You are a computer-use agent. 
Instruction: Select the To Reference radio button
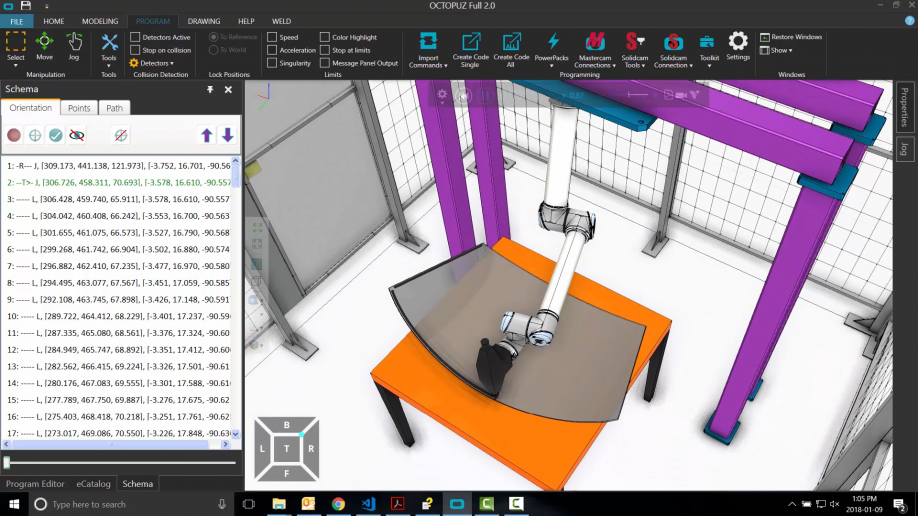point(214,37)
